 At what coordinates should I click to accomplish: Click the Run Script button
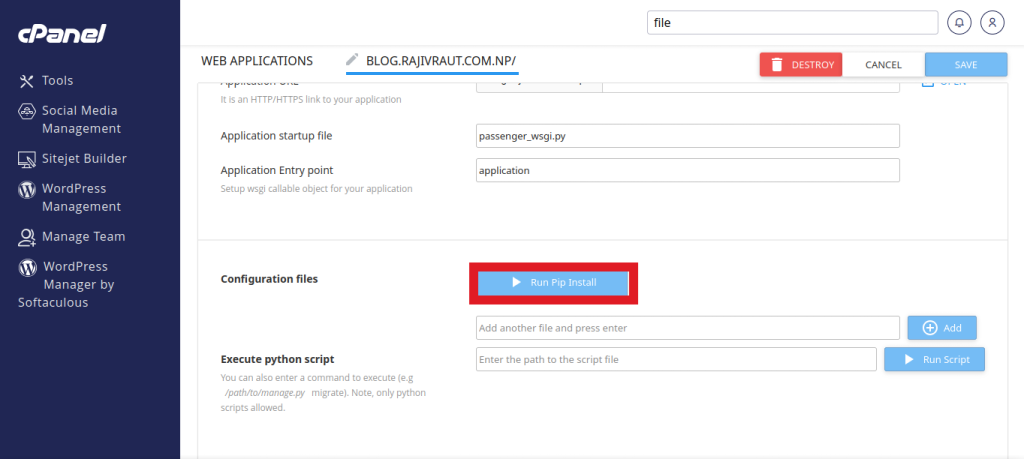934,359
